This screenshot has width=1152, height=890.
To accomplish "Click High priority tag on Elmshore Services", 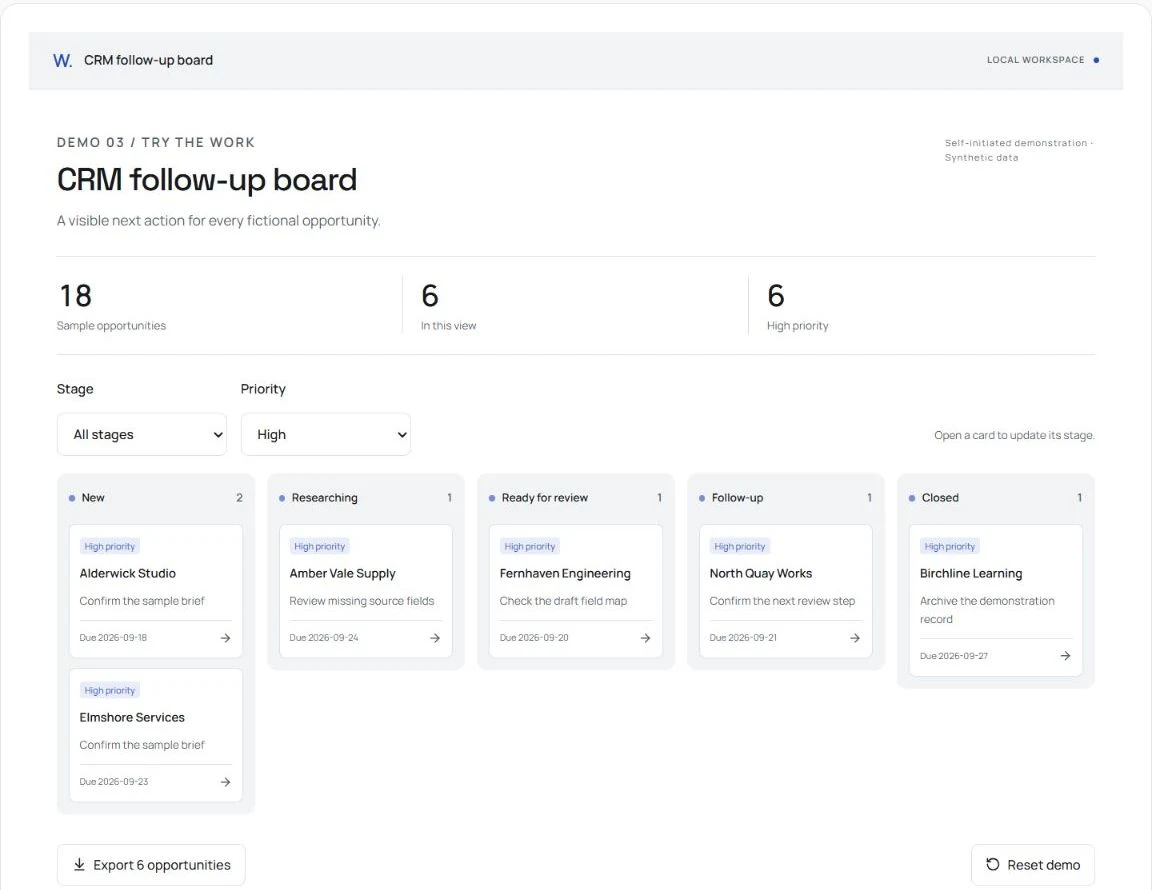I will coord(109,690).
